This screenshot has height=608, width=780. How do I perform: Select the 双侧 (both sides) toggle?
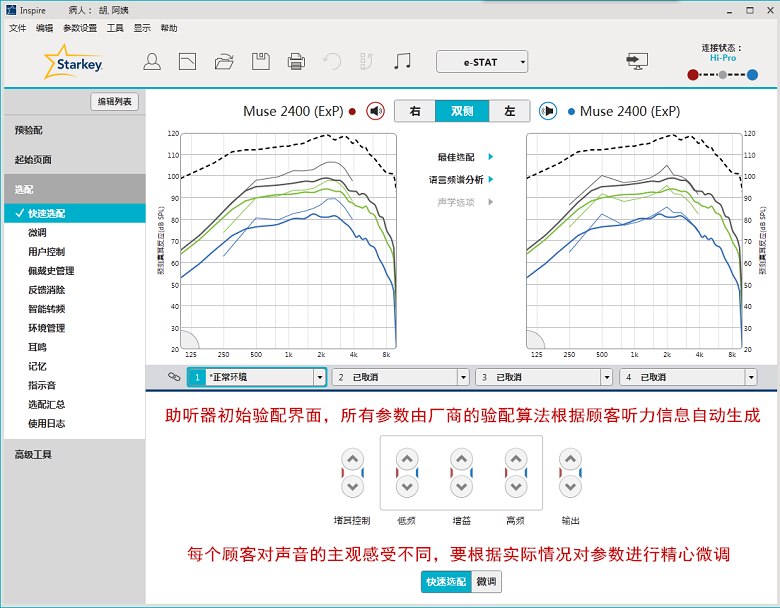[462, 111]
